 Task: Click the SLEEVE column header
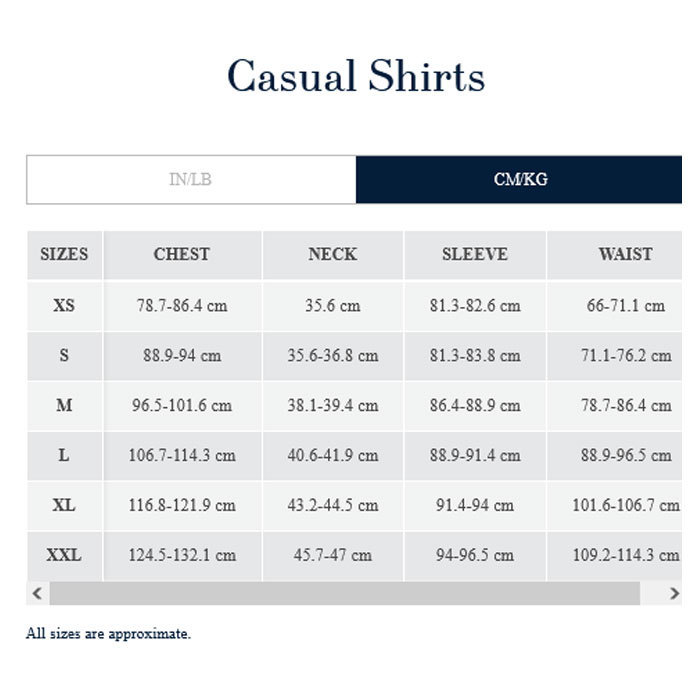475,255
